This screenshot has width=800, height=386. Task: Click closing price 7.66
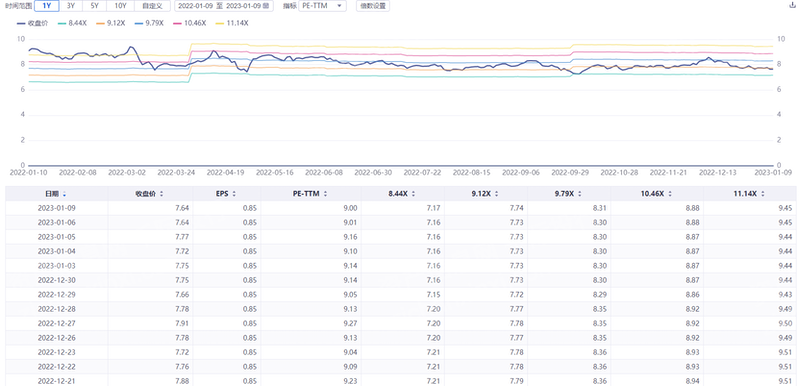182,294
